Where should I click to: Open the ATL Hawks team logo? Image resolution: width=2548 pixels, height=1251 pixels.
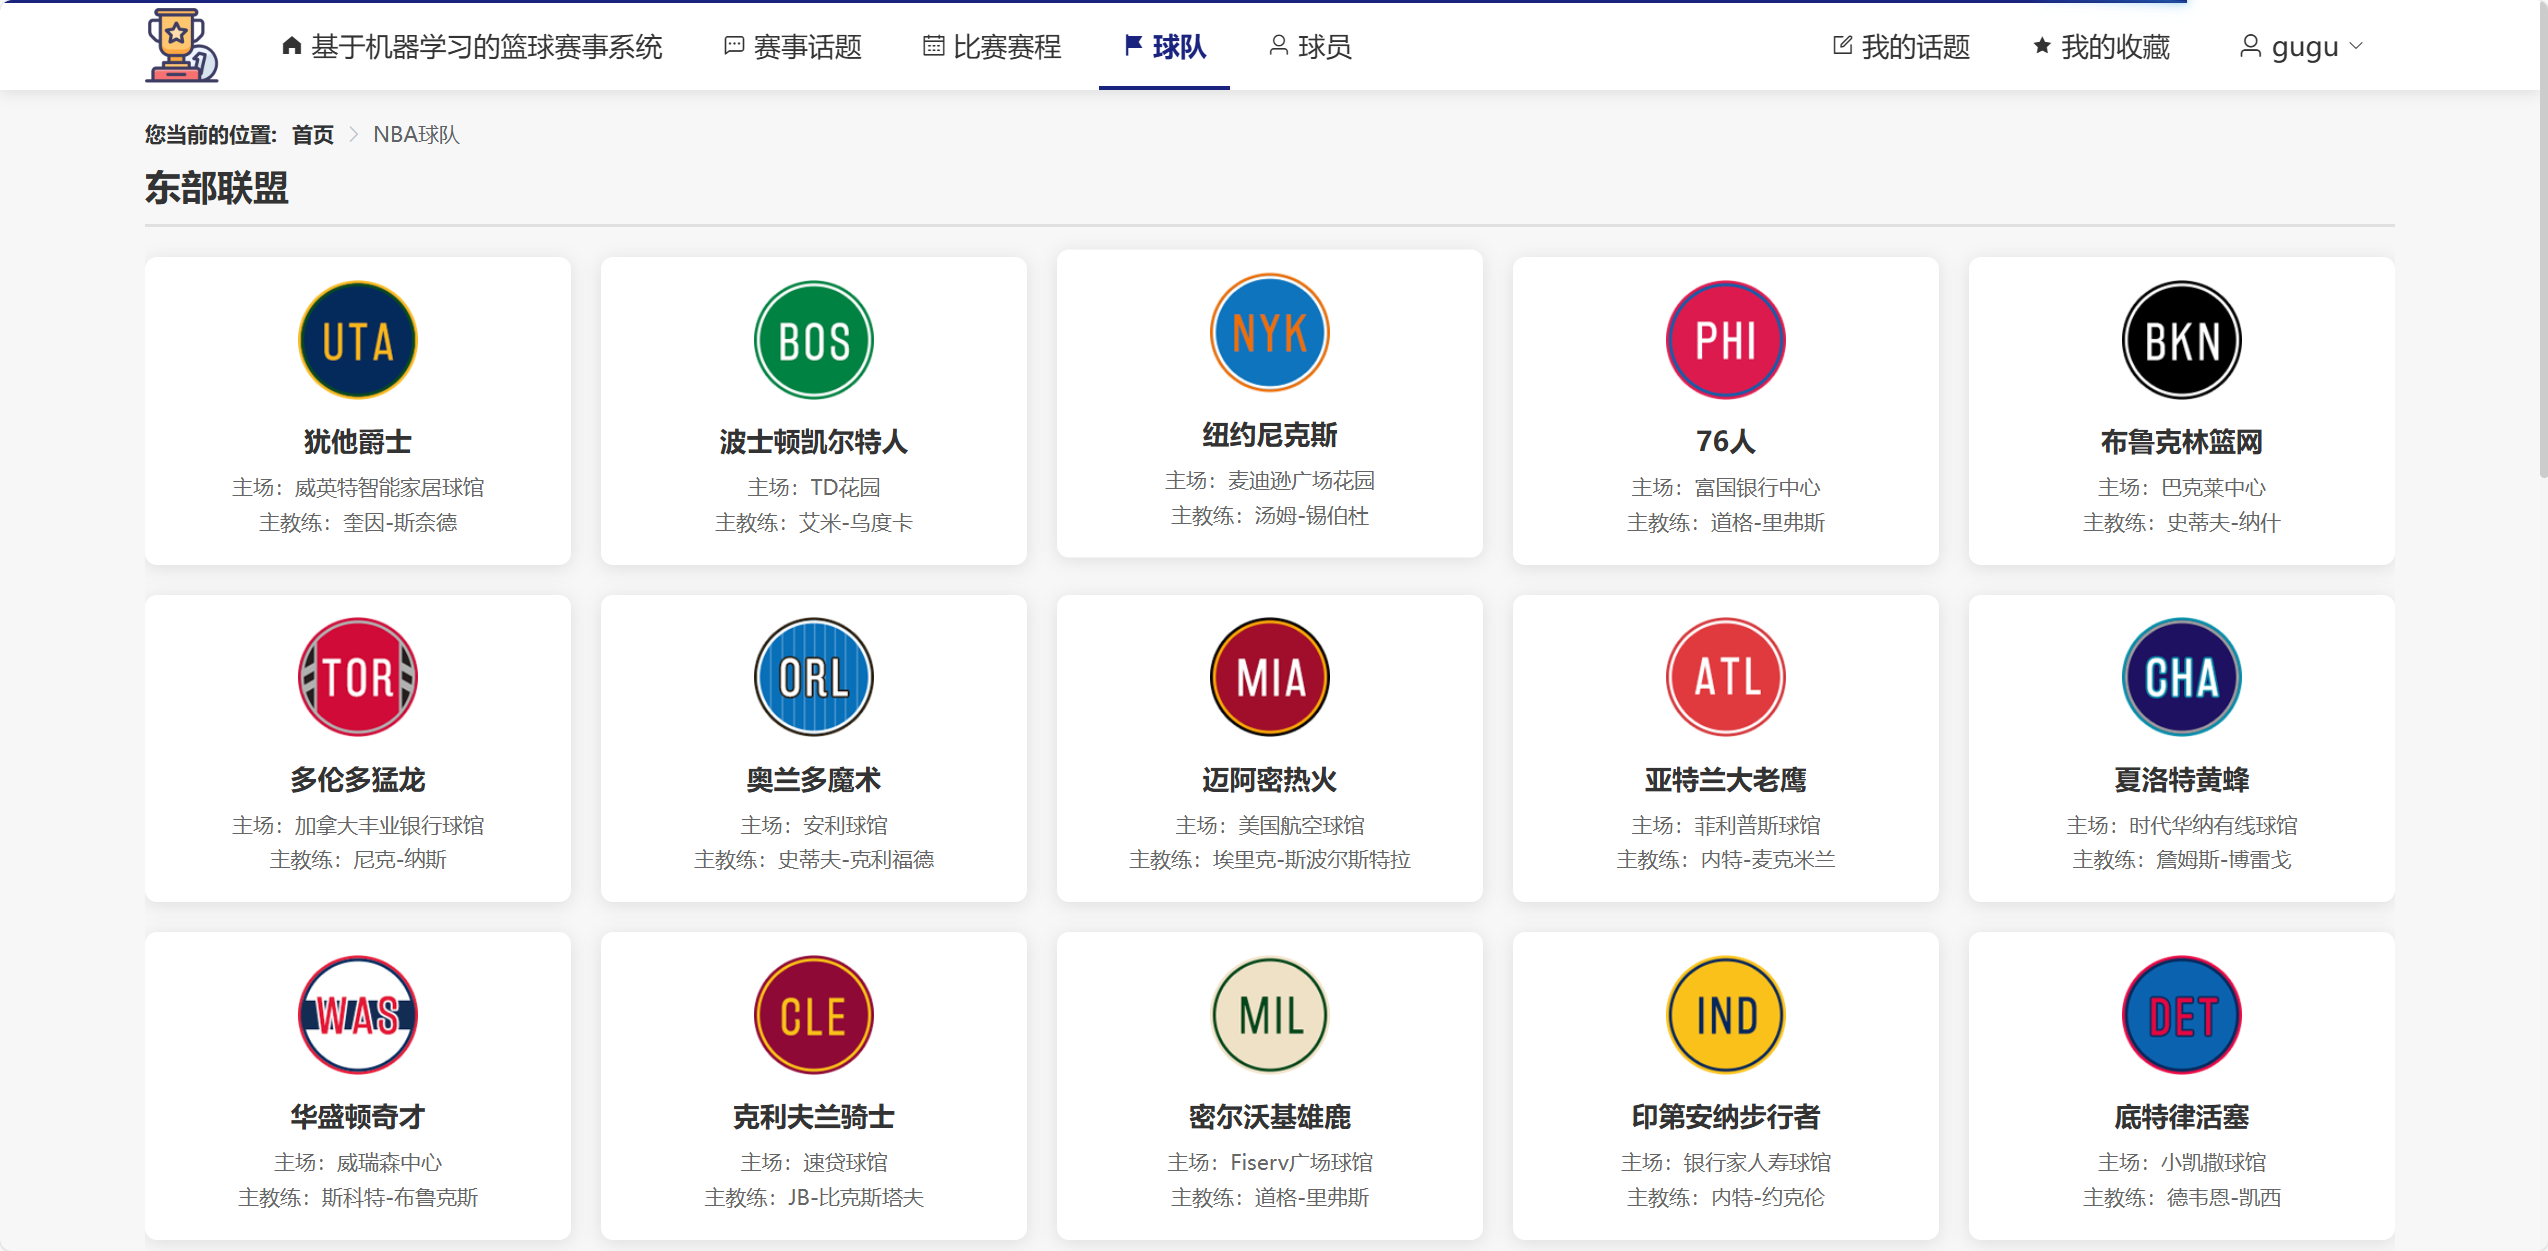[1726, 677]
